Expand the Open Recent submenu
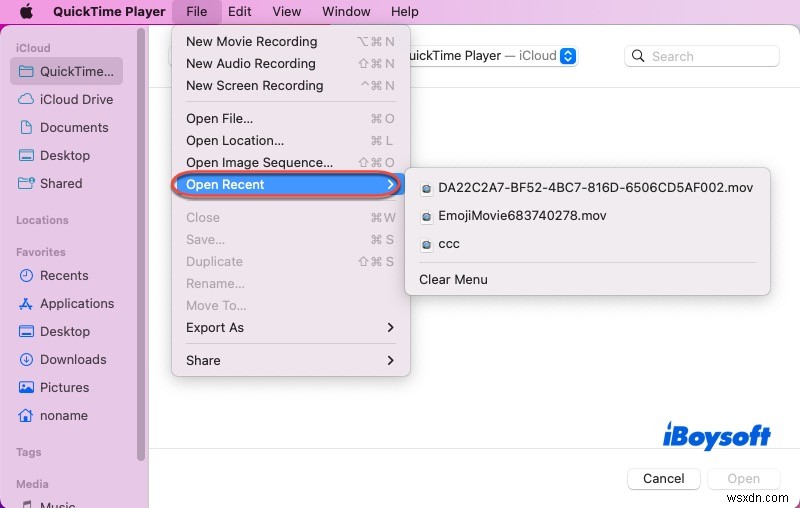Screen dimensions: 800x508 [x=289, y=184]
